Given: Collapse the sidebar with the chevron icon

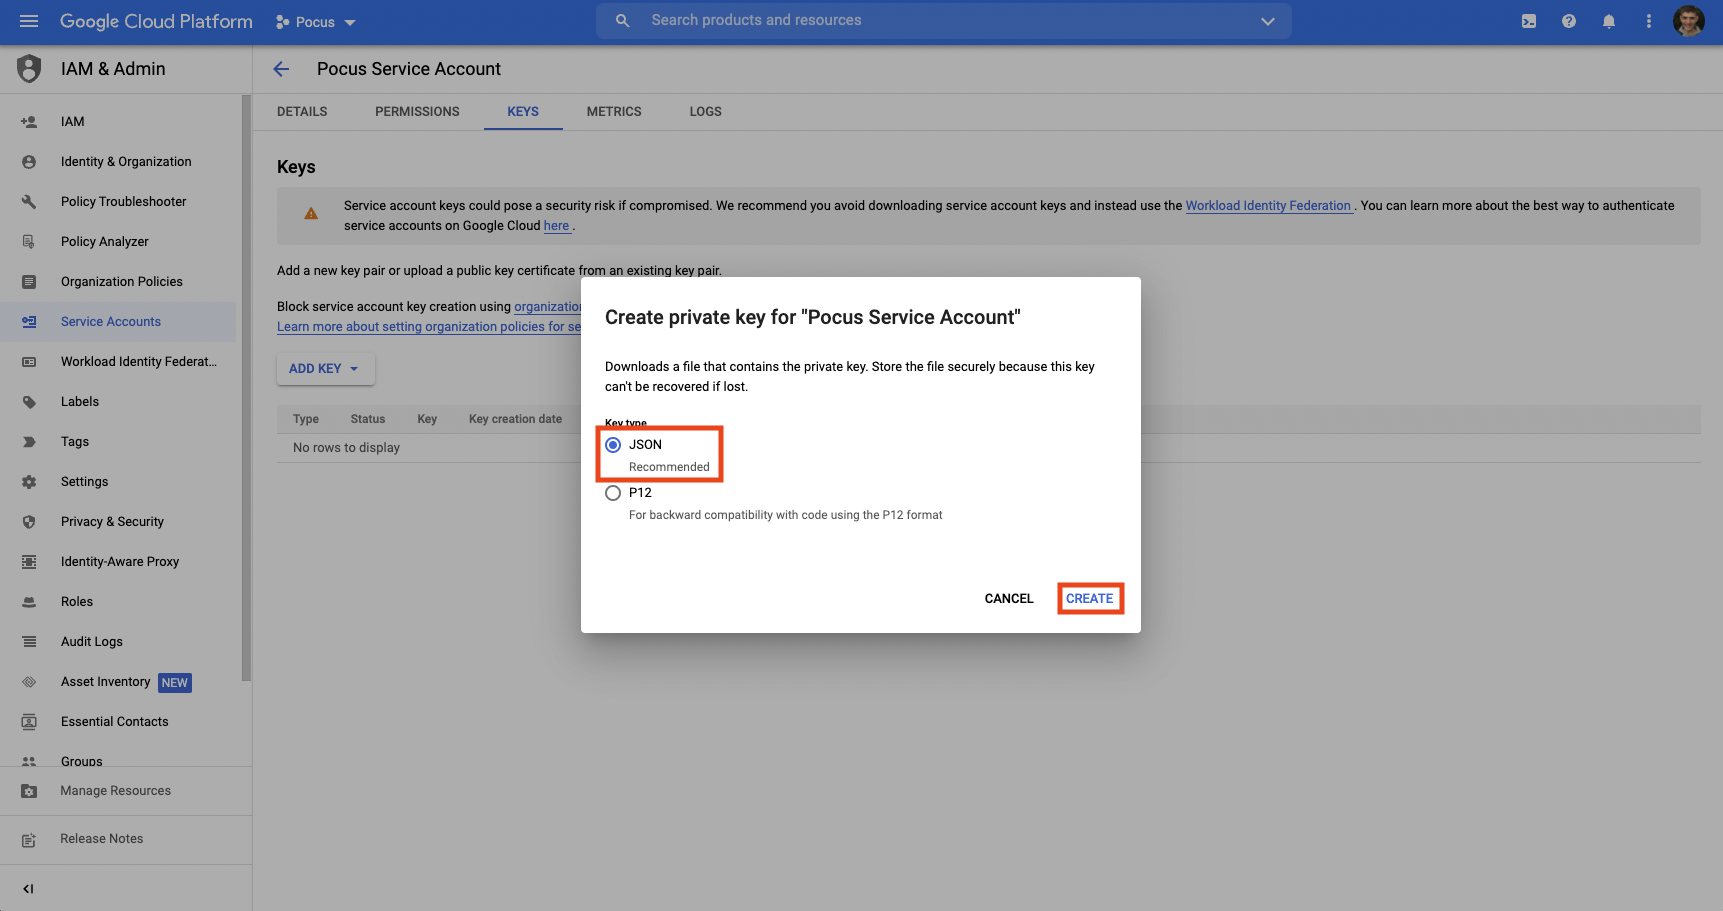Looking at the screenshot, I should pyautogui.click(x=28, y=889).
